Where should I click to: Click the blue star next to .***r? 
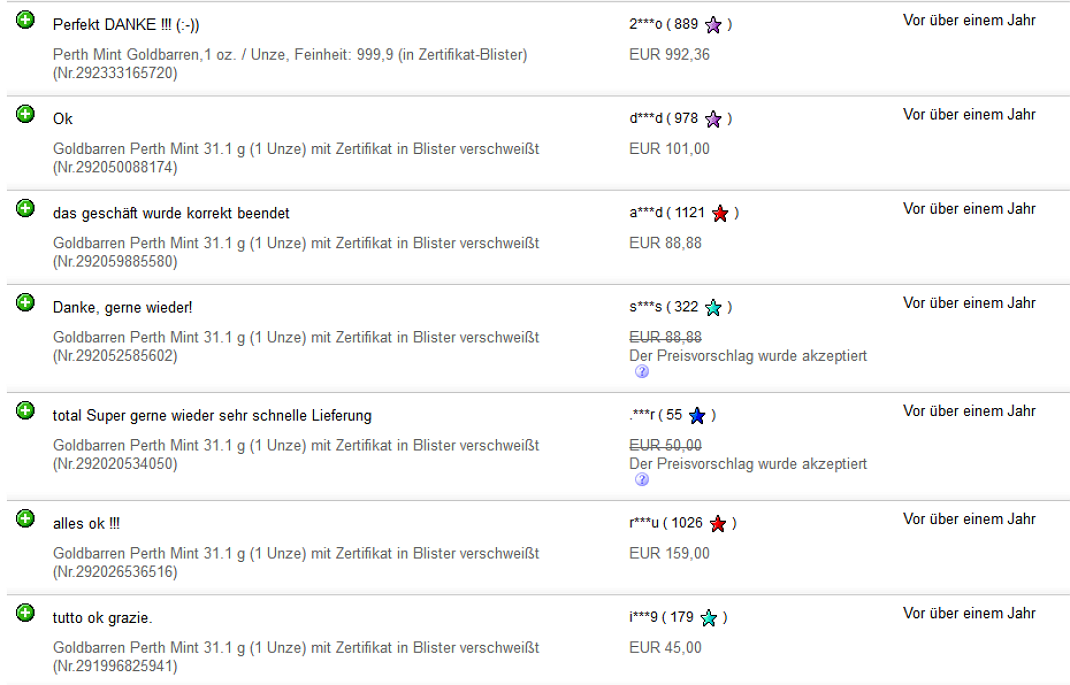click(x=697, y=416)
